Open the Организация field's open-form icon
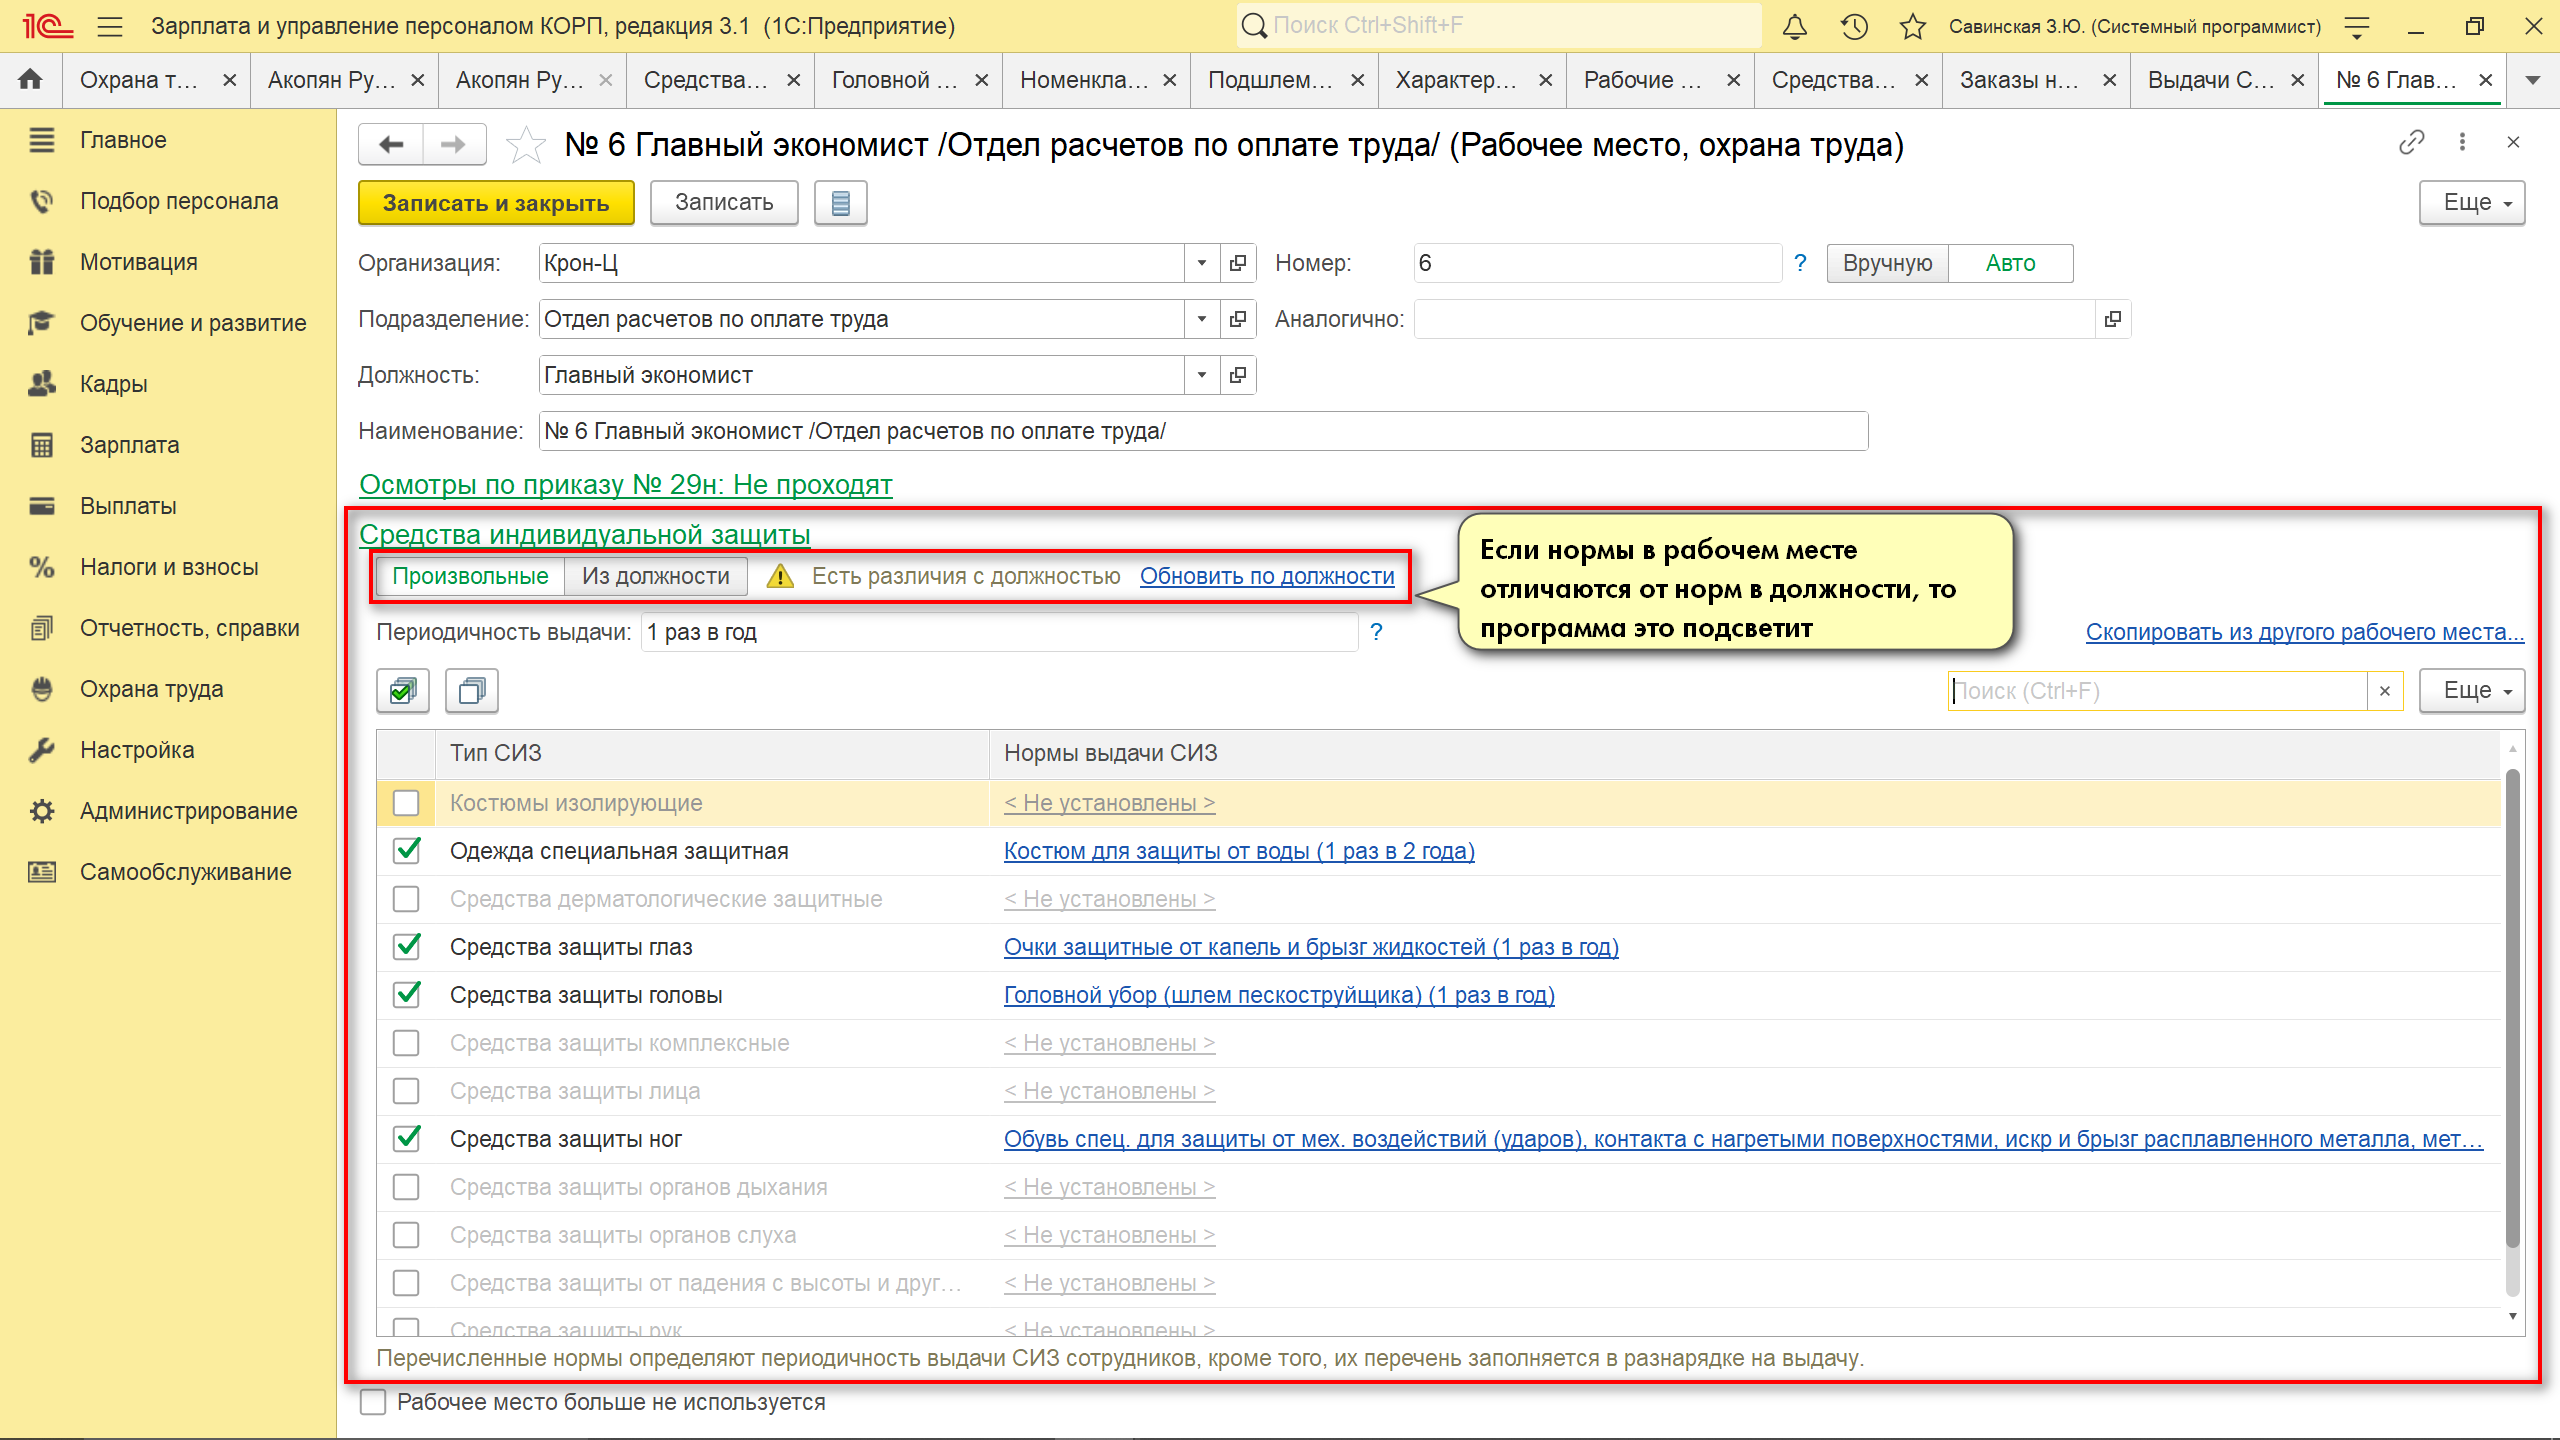The image size is (2560, 1440). coord(1238,263)
